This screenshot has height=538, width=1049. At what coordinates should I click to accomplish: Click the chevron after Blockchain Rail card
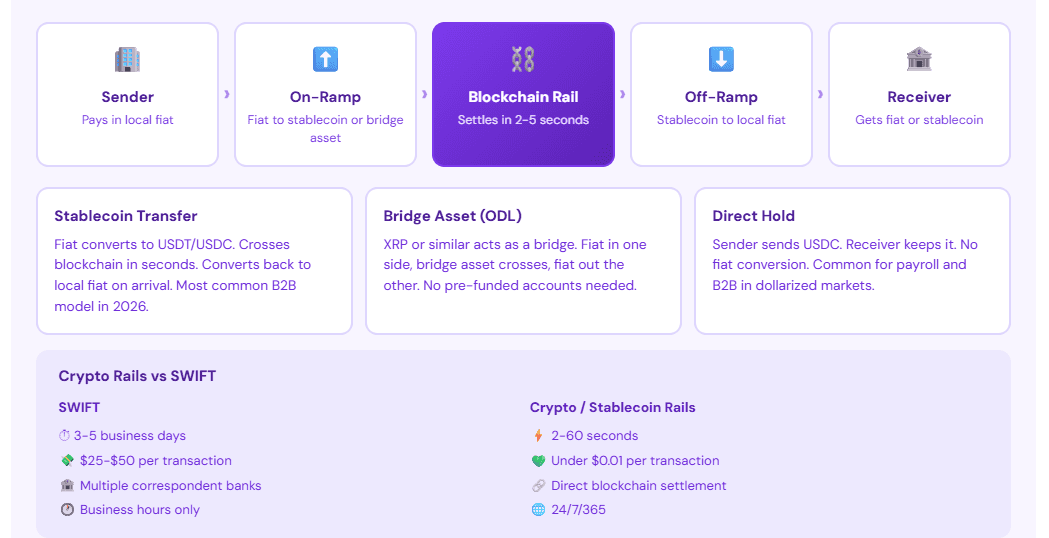623,94
